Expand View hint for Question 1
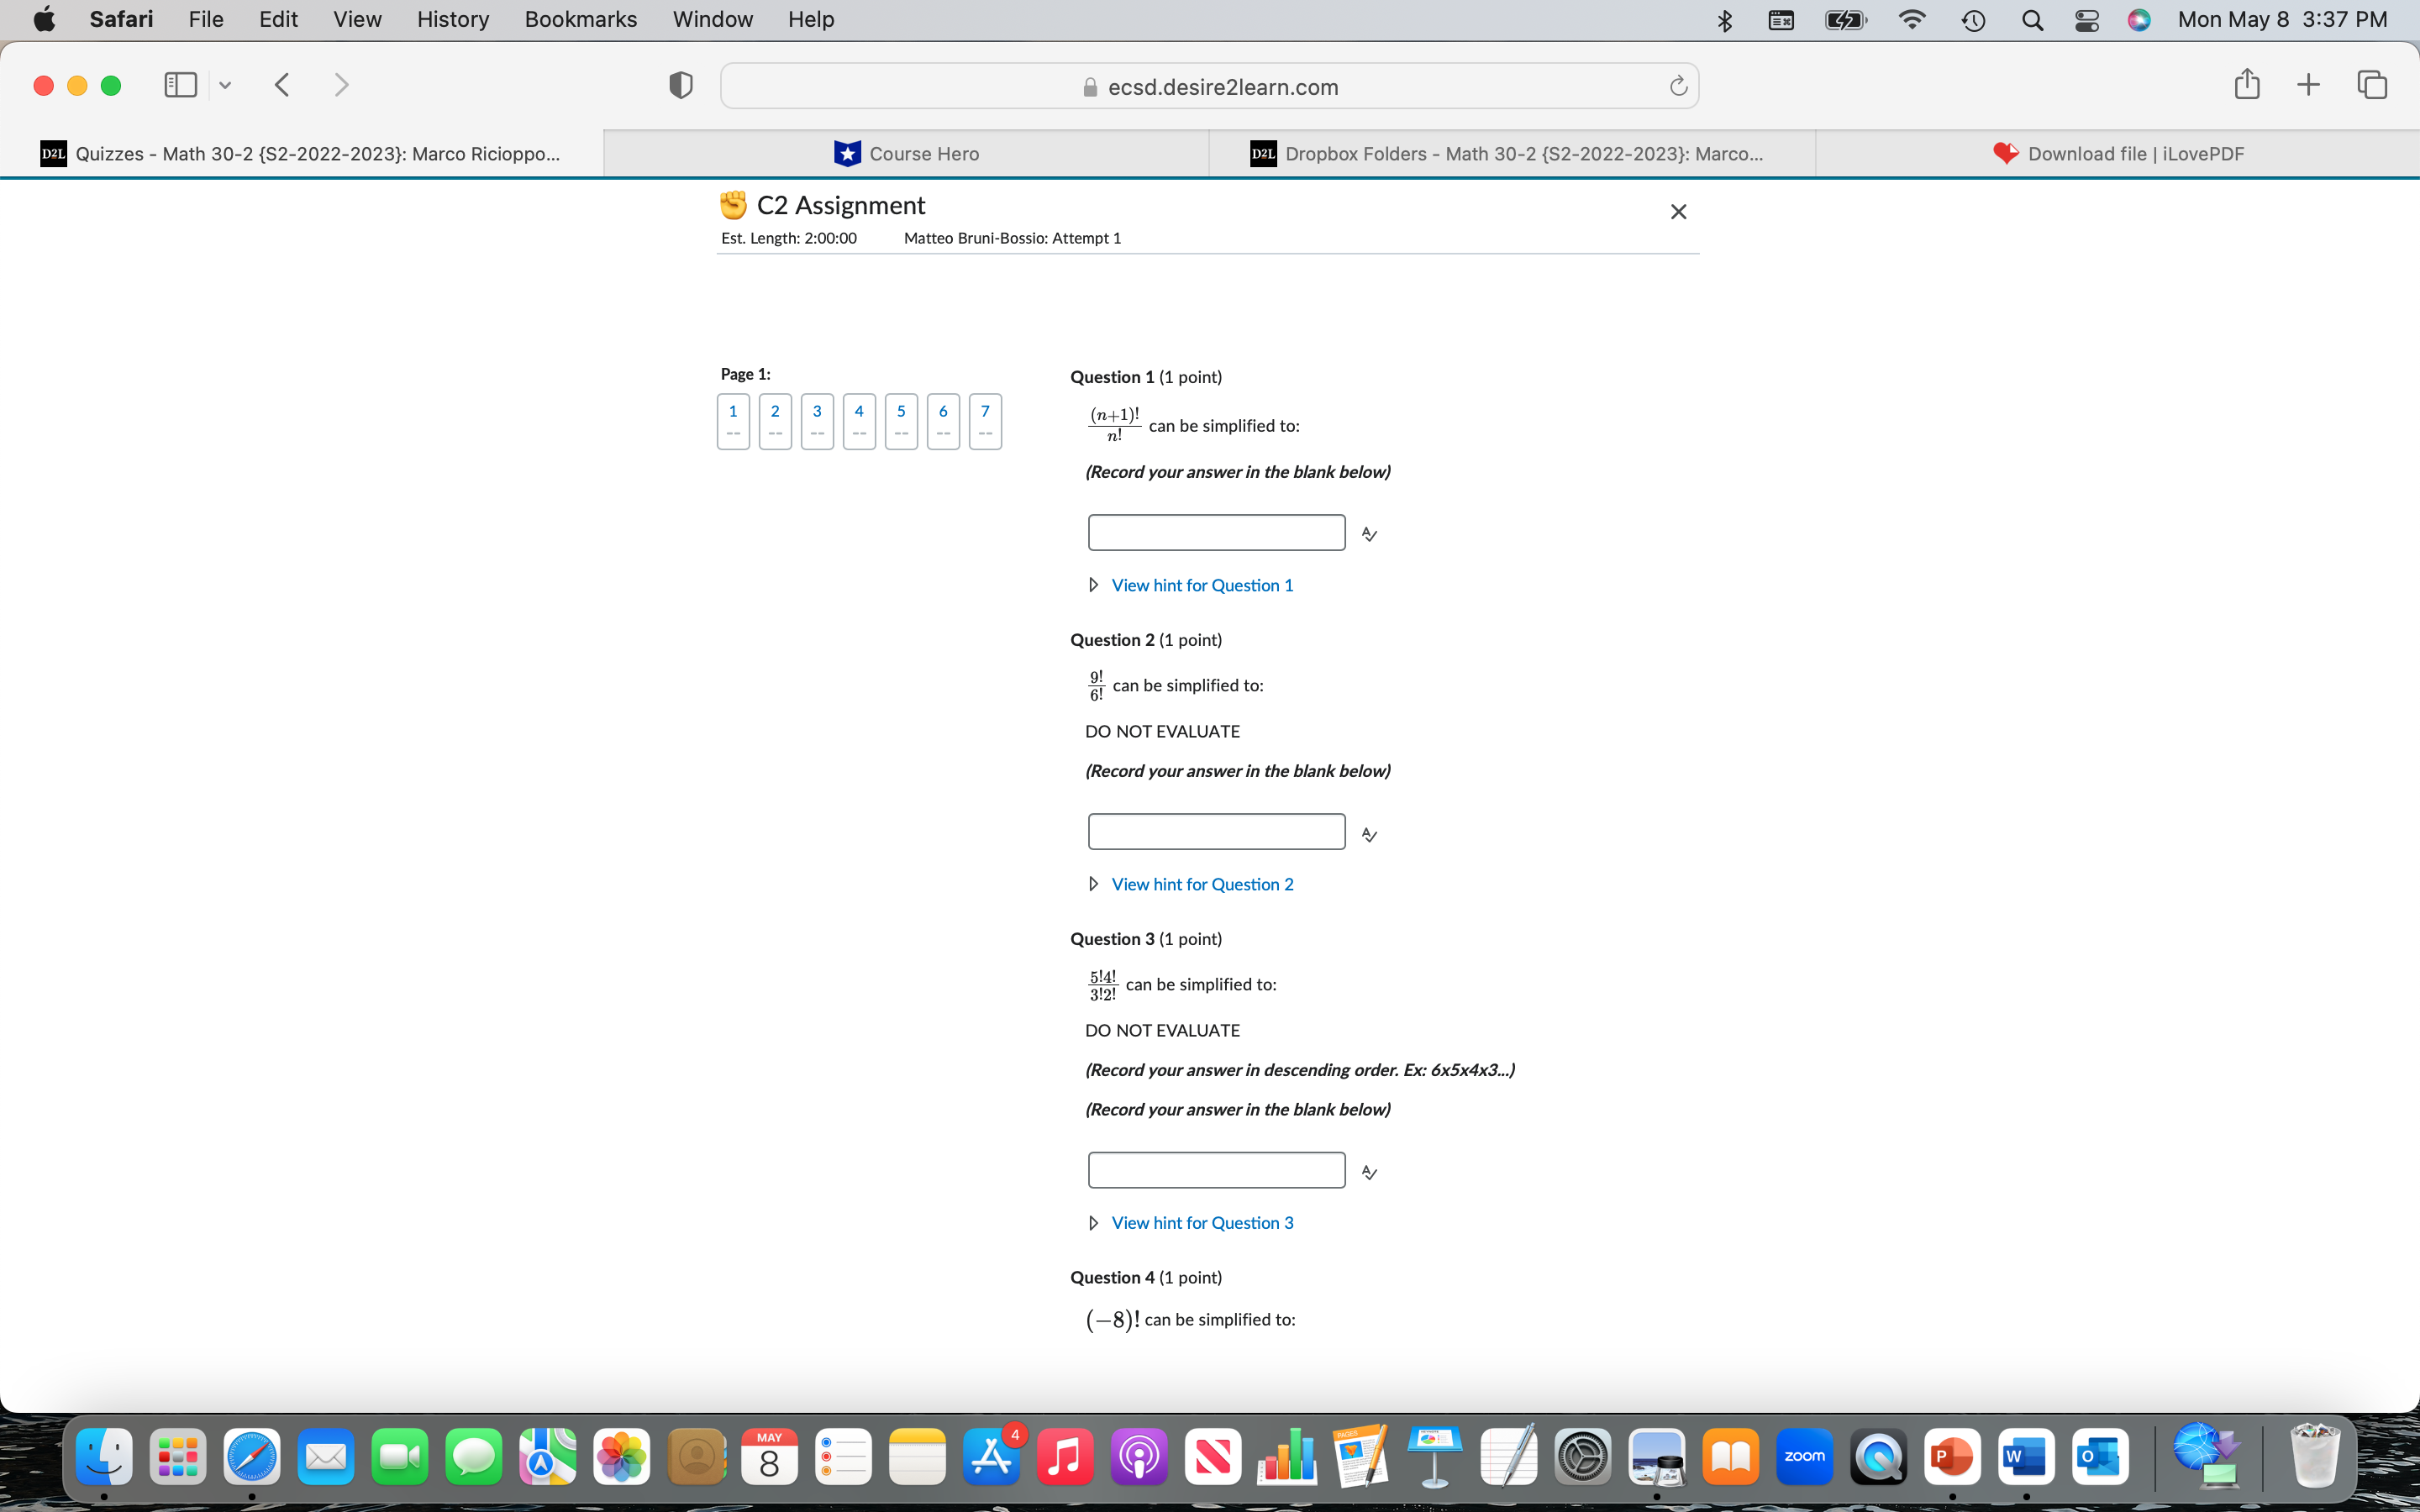 (x=1201, y=585)
